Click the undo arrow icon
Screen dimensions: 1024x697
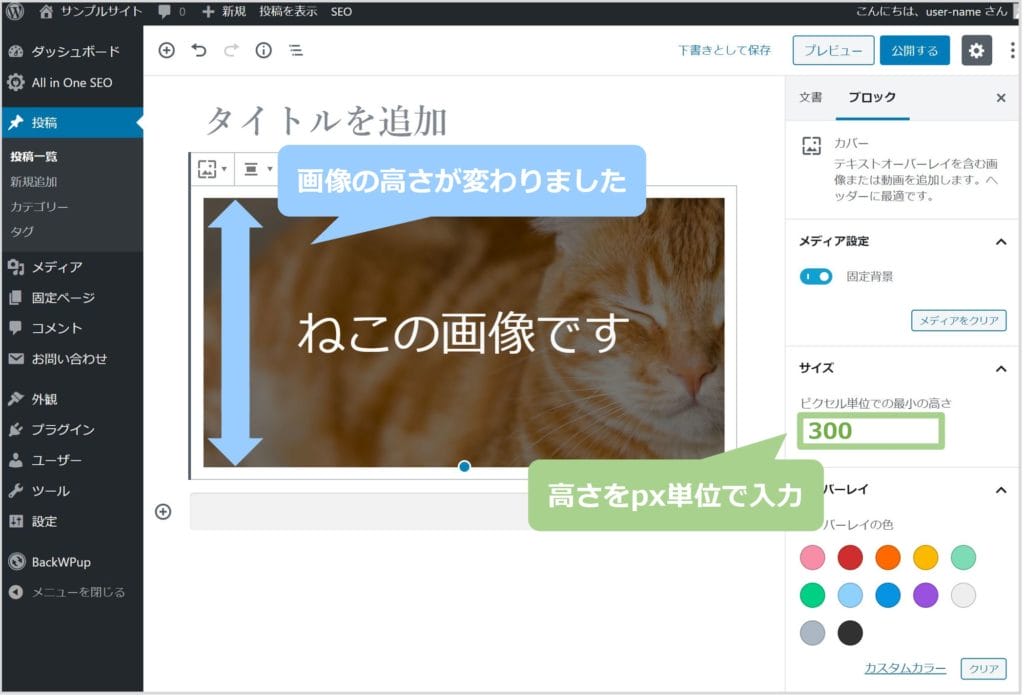(199, 50)
